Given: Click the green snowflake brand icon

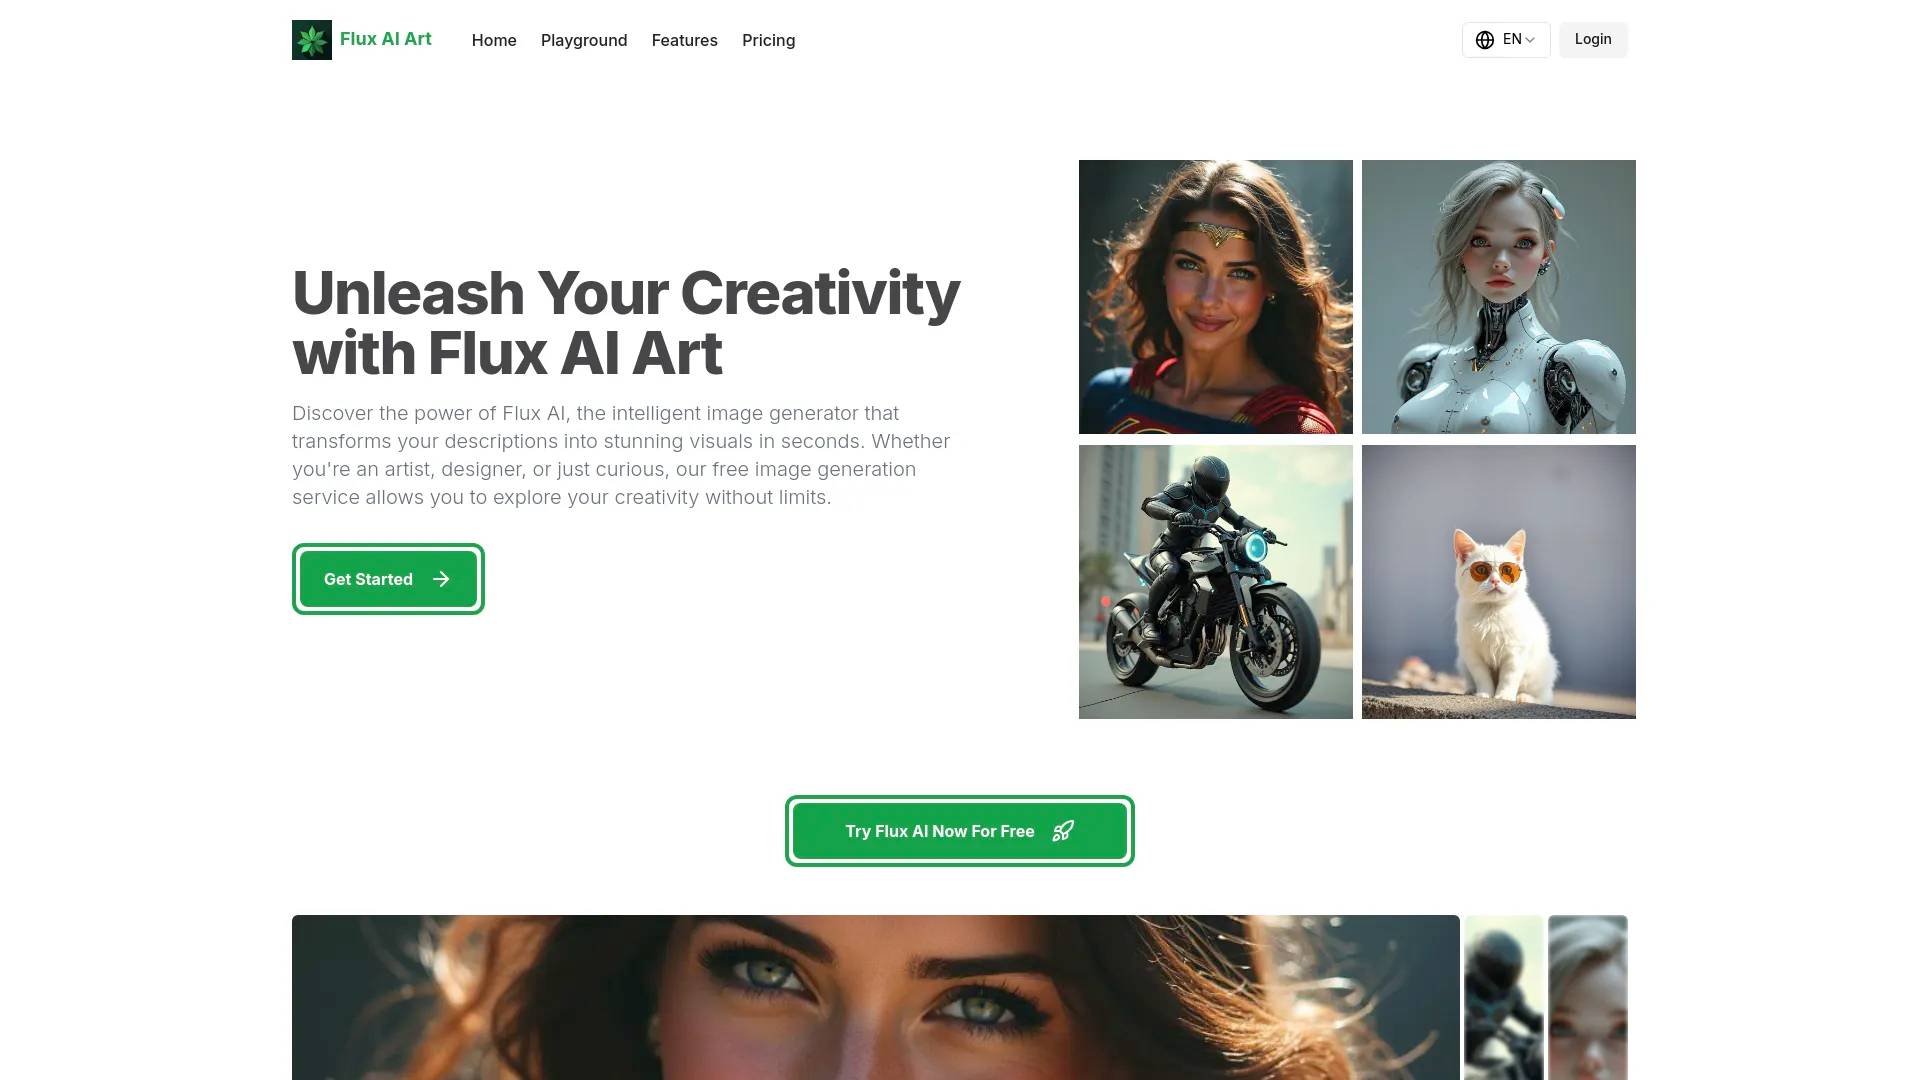Looking at the screenshot, I should pyautogui.click(x=311, y=40).
